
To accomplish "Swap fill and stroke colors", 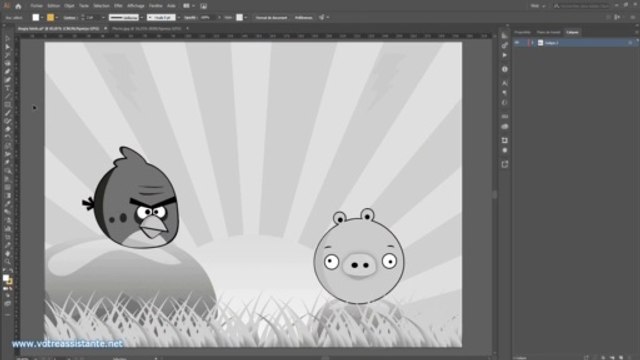I will (11, 271).
